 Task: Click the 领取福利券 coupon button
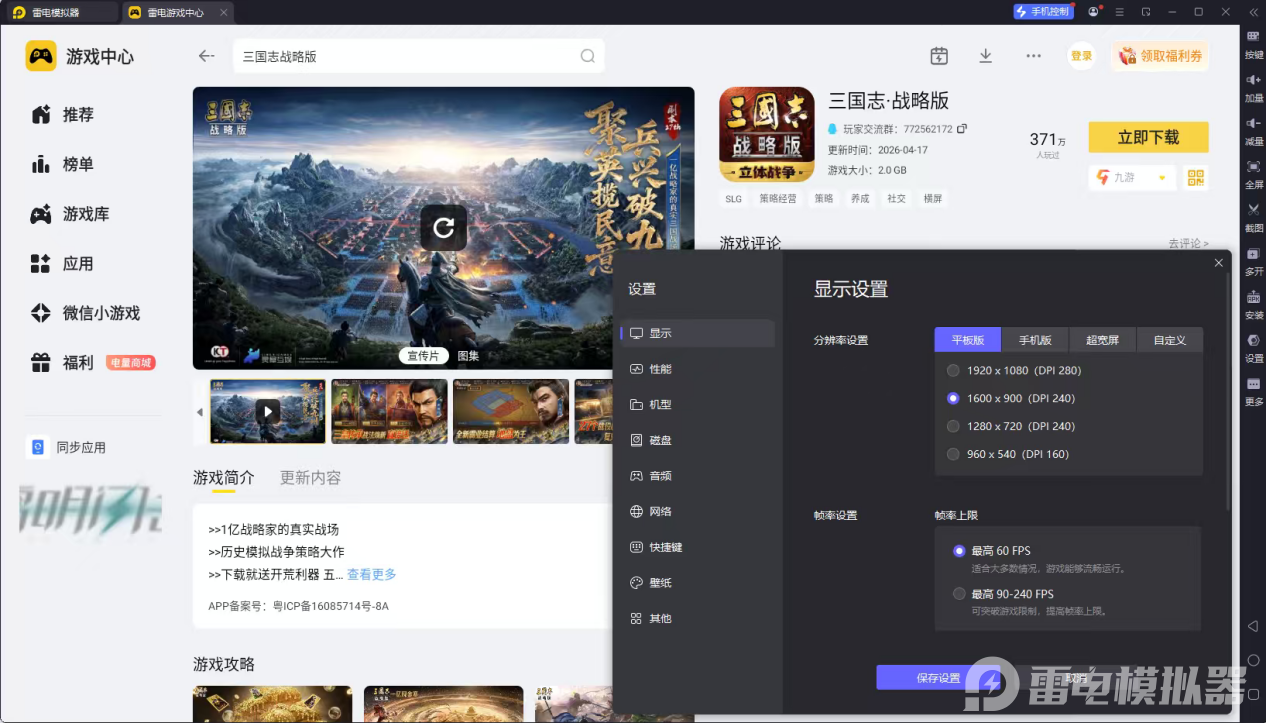click(x=1160, y=56)
